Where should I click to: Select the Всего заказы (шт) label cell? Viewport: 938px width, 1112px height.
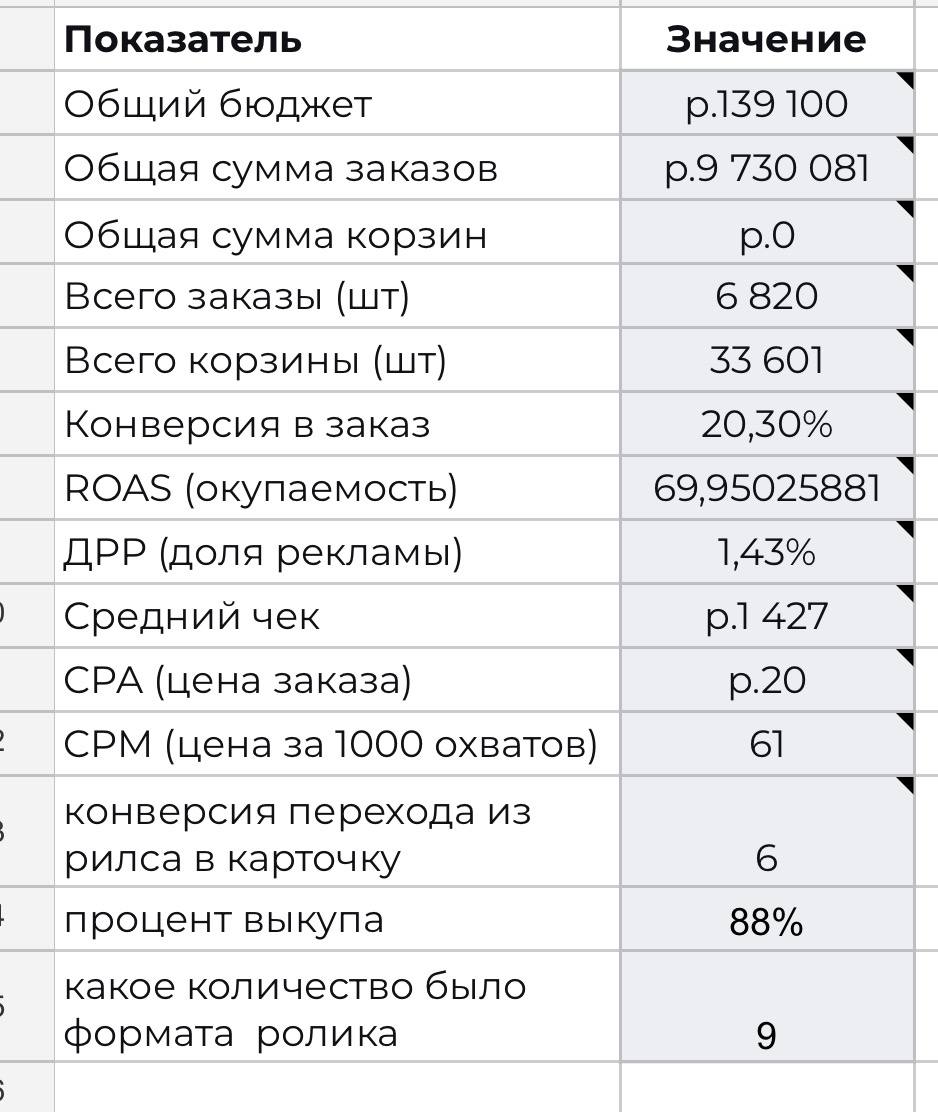[x=337, y=296]
